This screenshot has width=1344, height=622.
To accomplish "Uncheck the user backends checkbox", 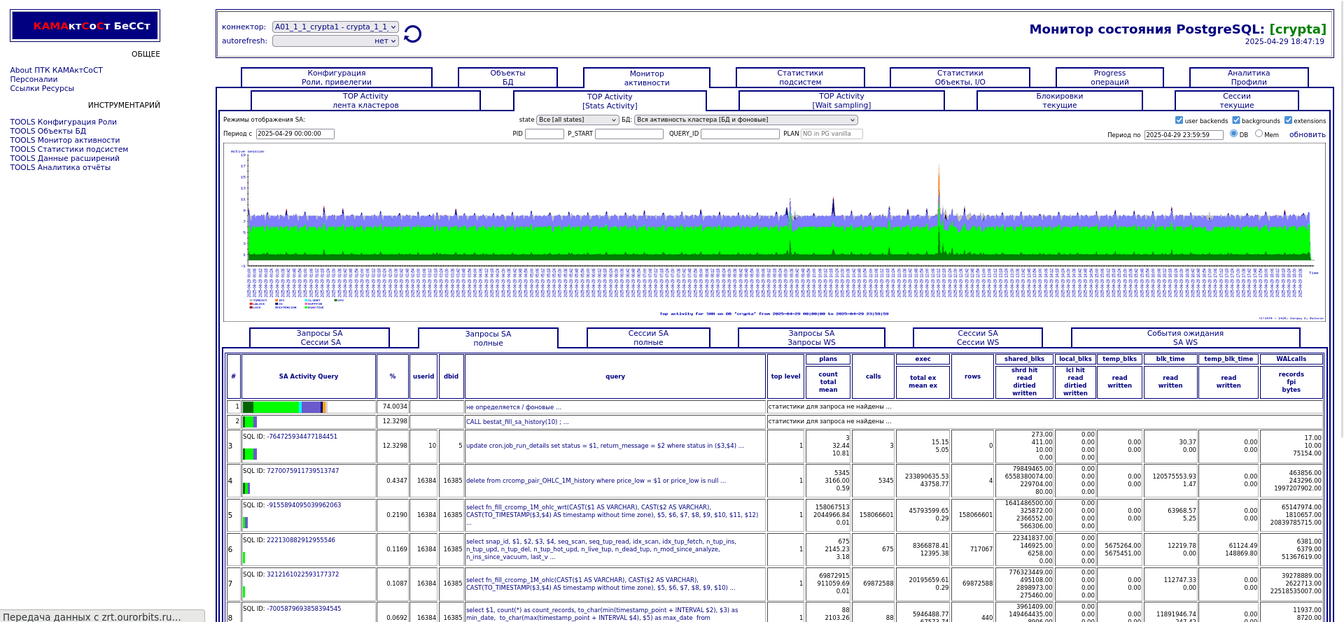I will (1179, 120).
